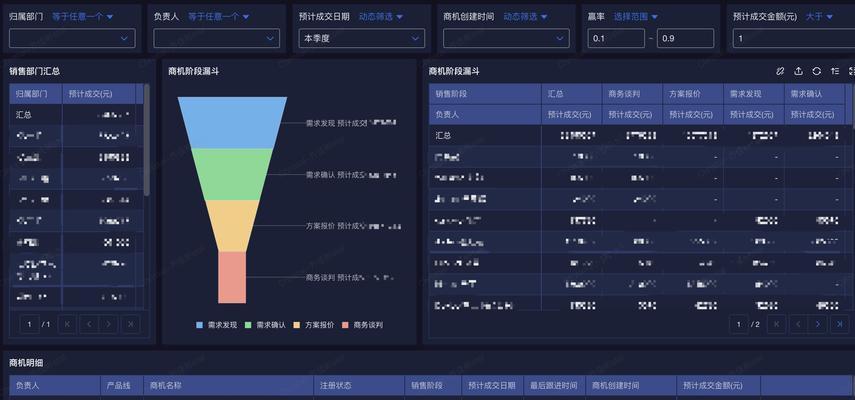The height and width of the screenshot is (400, 855).
Task: Click 负责人 header in 商机阶段漏斗 table
Action: pyautogui.click(x=485, y=115)
